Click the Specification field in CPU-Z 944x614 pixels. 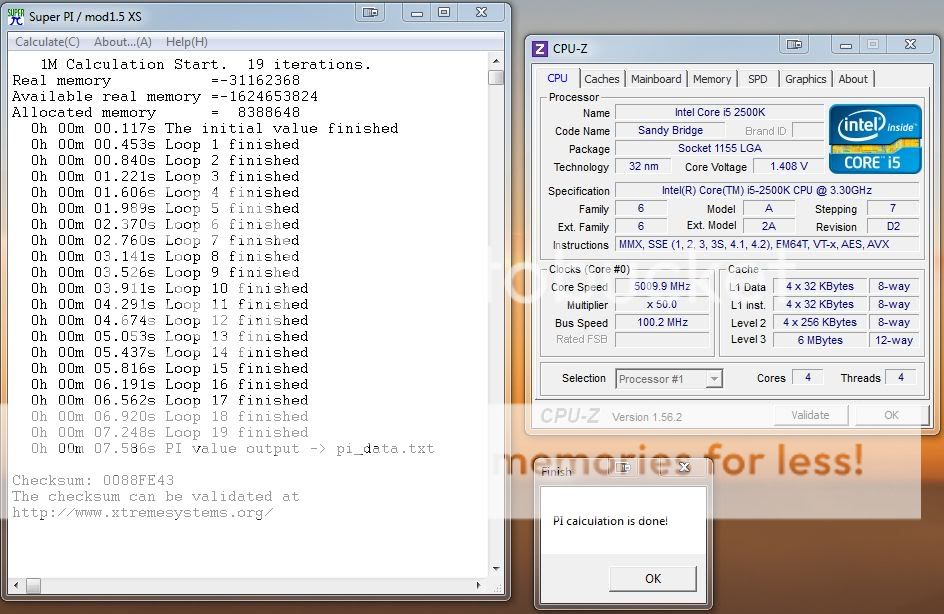[766, 190]
